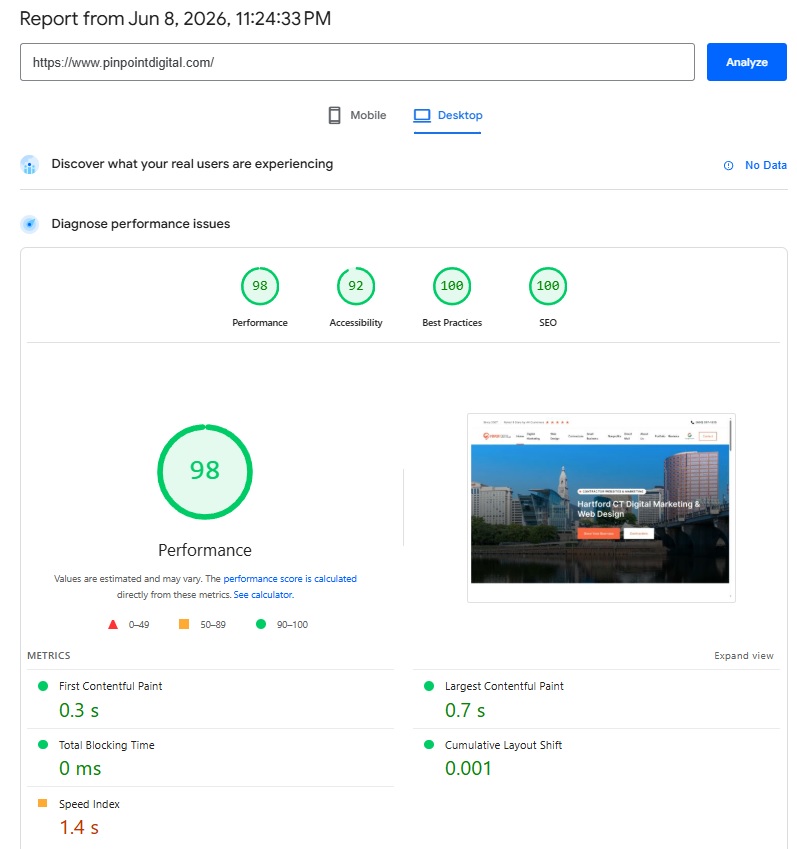
Task: Switch to the Mobile tab
Action: tap(357, 115)
